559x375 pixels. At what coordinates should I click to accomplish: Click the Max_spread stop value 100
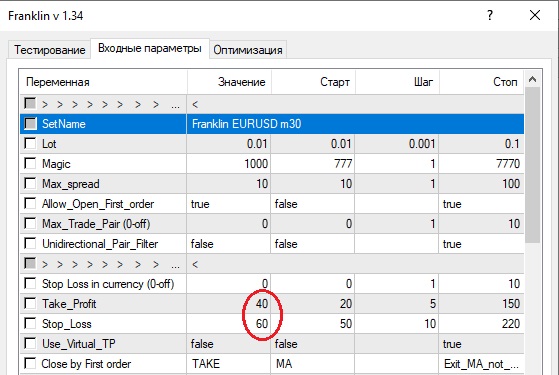(481, 184)
